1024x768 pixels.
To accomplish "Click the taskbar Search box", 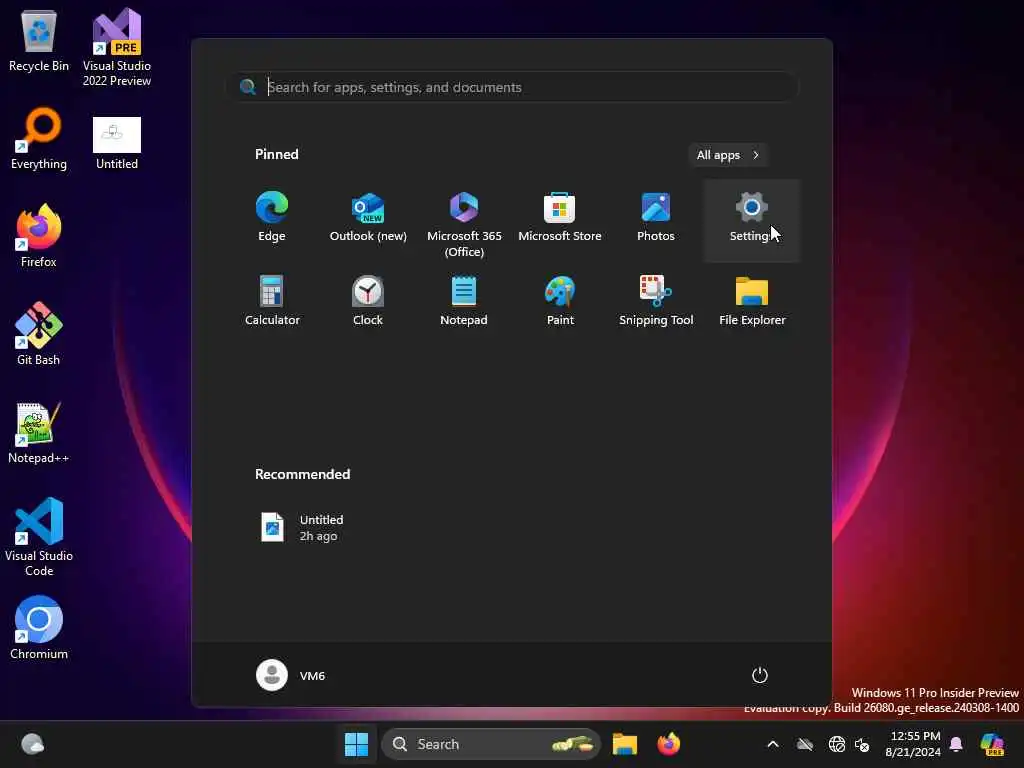I will [x=490, y=744].
